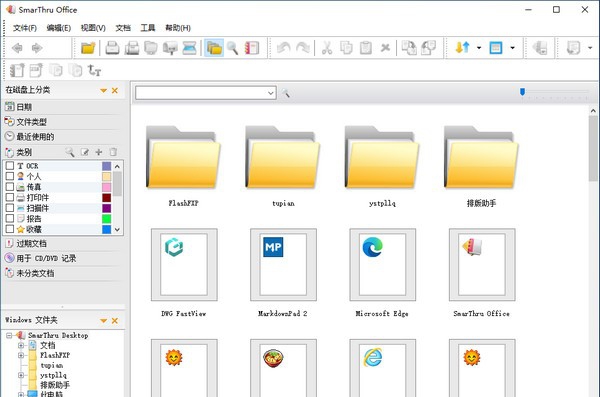Click the add category plus icon
This screenshot has height=397, width=600.
99,152
